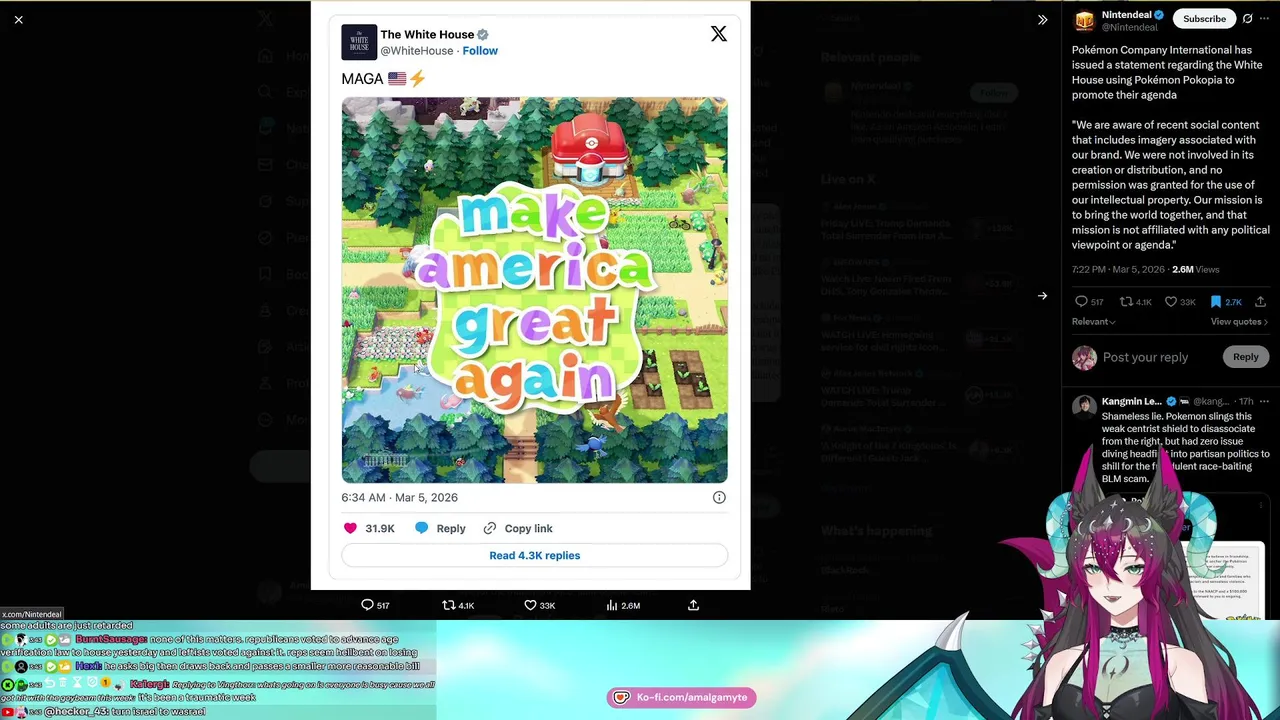Click Kellergi username in chat
This screenshot has width=1280, height=720.
(149, 685)
